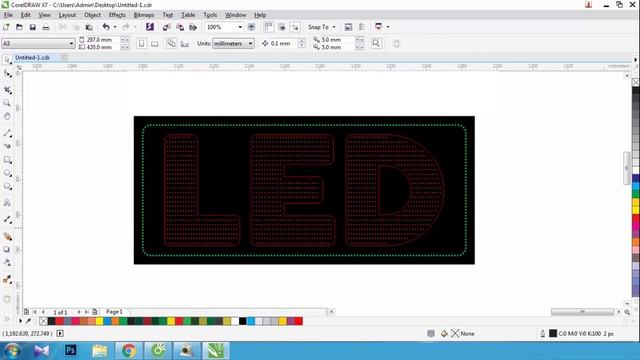Open the Effects menu
The image size is (640, 360).
(117, 15)
